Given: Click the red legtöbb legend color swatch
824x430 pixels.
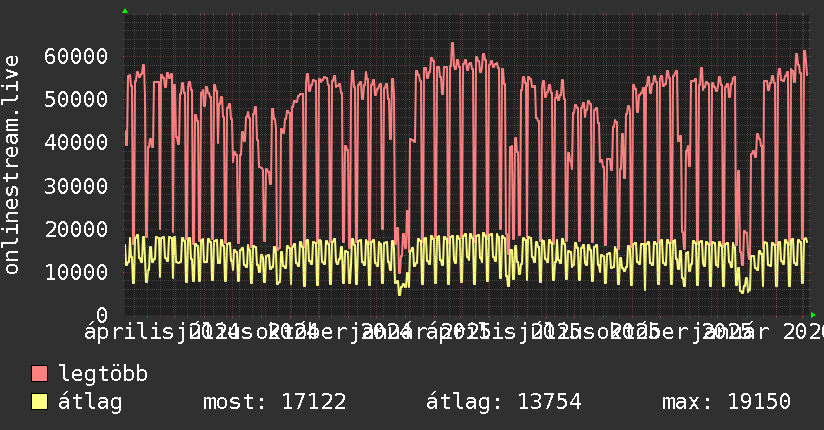Looking at the screenshot, I should tap(39, 374).
